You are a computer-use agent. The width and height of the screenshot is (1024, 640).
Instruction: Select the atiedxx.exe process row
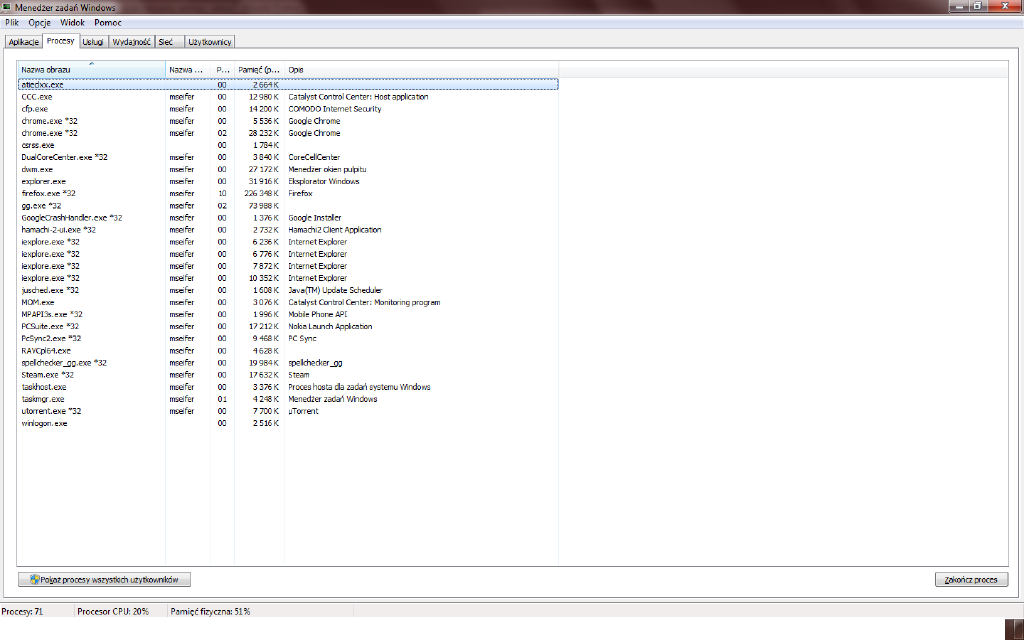point(288,85)
